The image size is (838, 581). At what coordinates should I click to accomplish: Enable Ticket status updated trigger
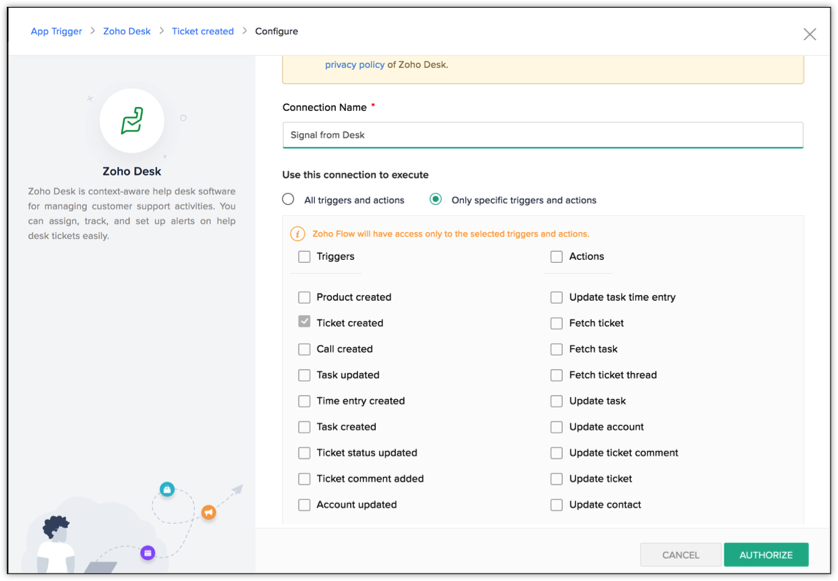click(x=304, y=453)
